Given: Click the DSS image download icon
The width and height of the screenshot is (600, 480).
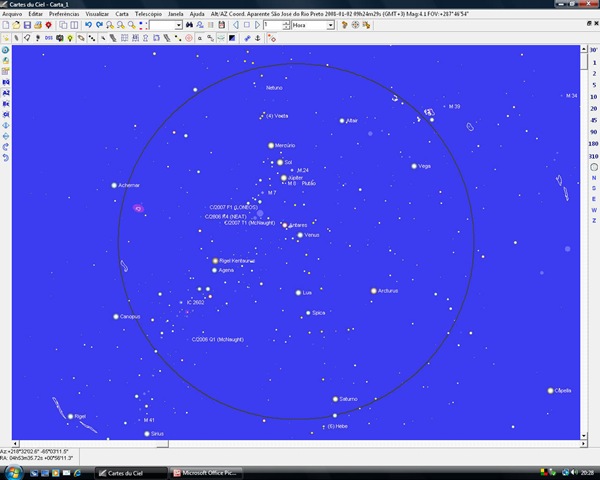Looking at the screenshot, I should (x=49, y=38).
